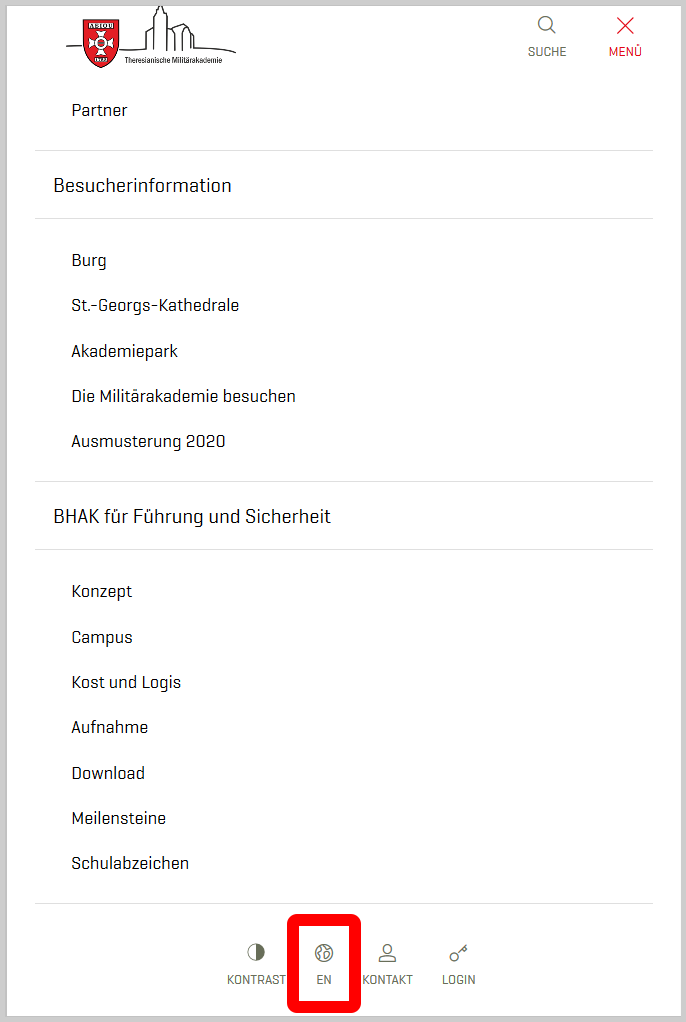
Task: Open Login via the key icon
Action: pos(458,953)
